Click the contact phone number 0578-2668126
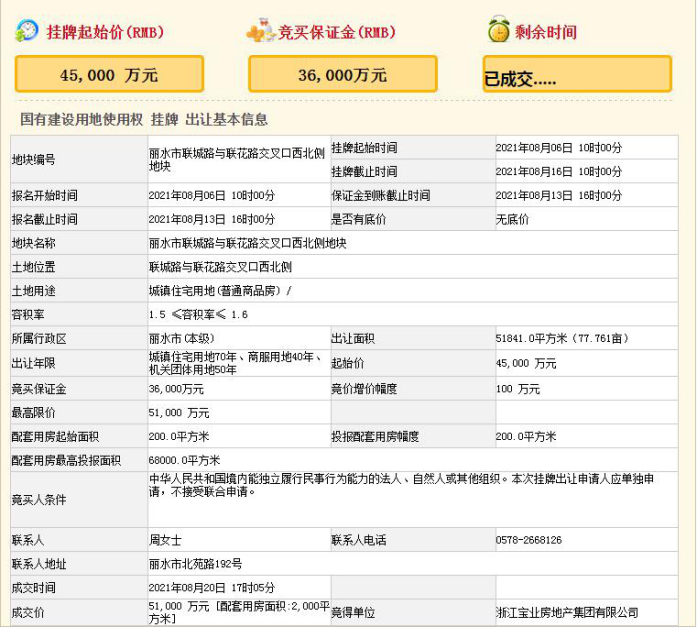This screenshot has height=627, width=698. coord(528,540)
